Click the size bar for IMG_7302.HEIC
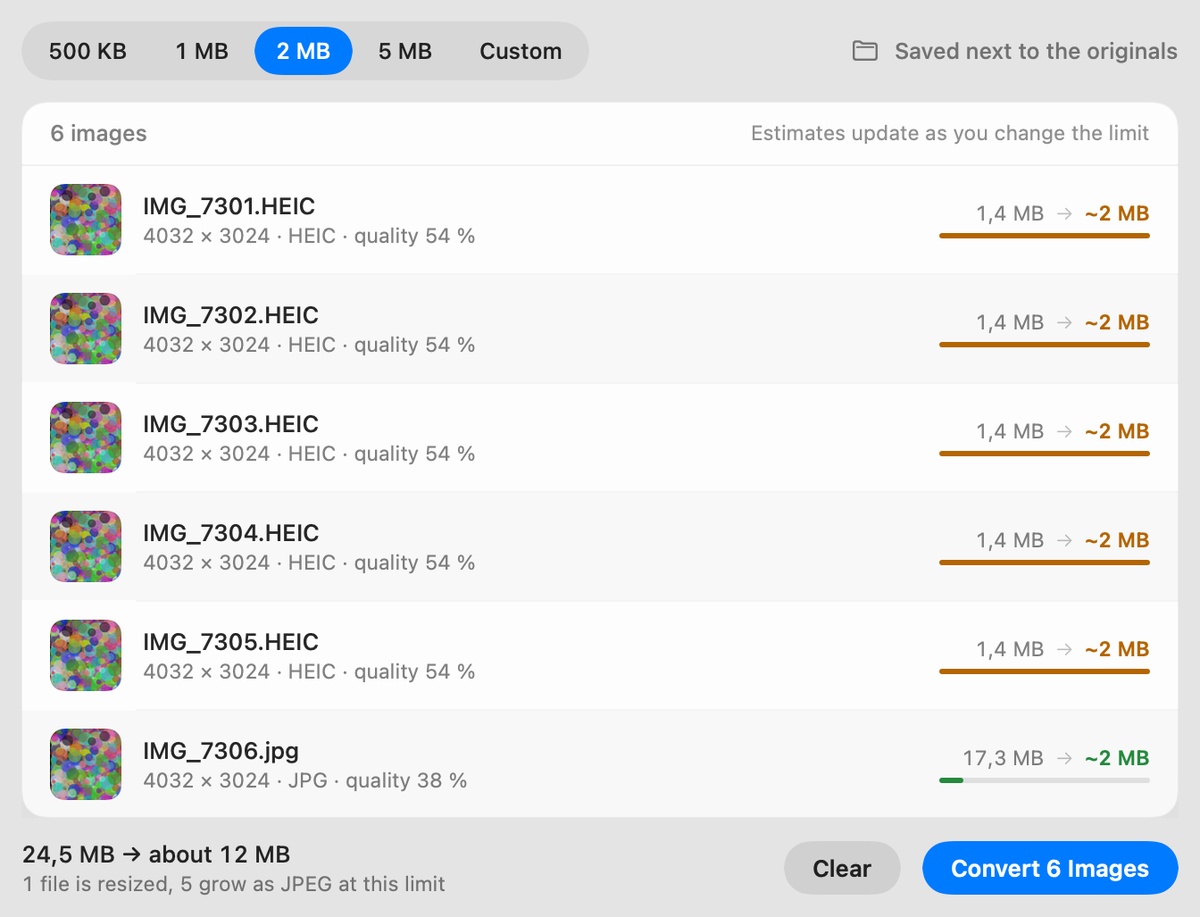 (1044, 345)
